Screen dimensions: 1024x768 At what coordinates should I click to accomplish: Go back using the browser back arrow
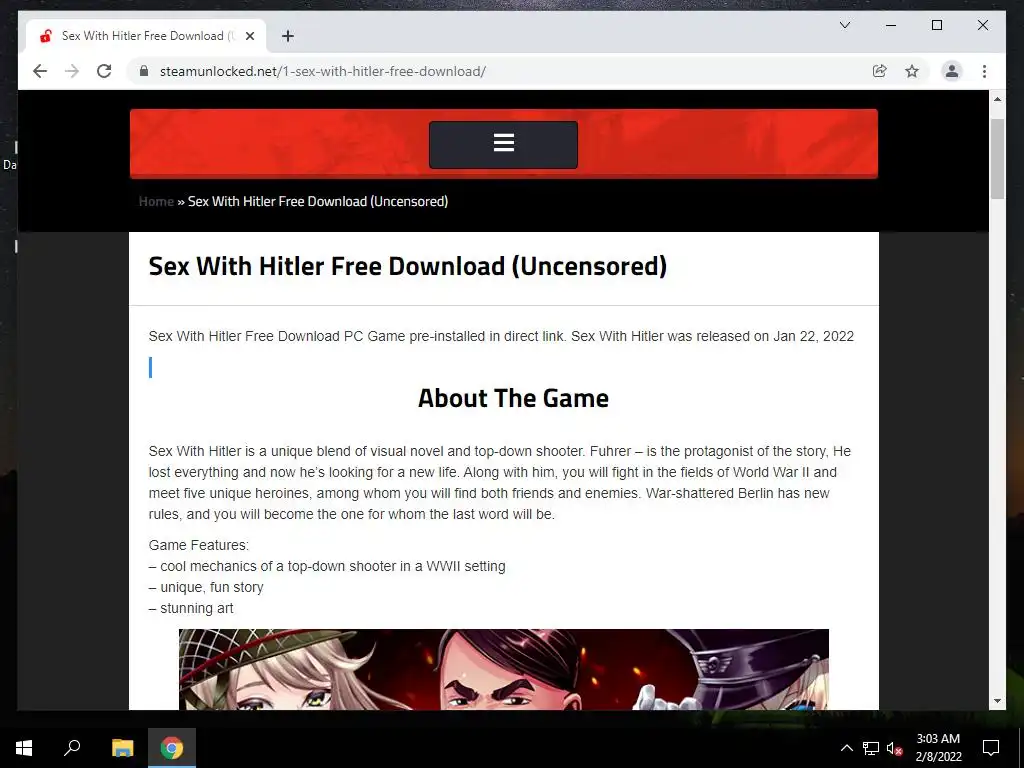tap(40, 71)
